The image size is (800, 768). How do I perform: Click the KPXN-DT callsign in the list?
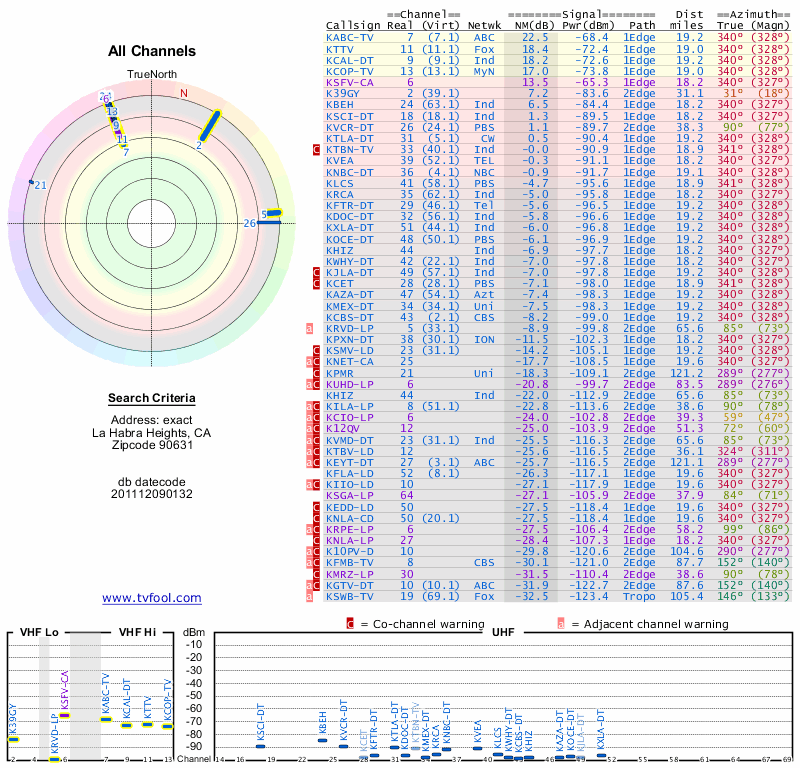pyautogui.click(x=350, y=338)
